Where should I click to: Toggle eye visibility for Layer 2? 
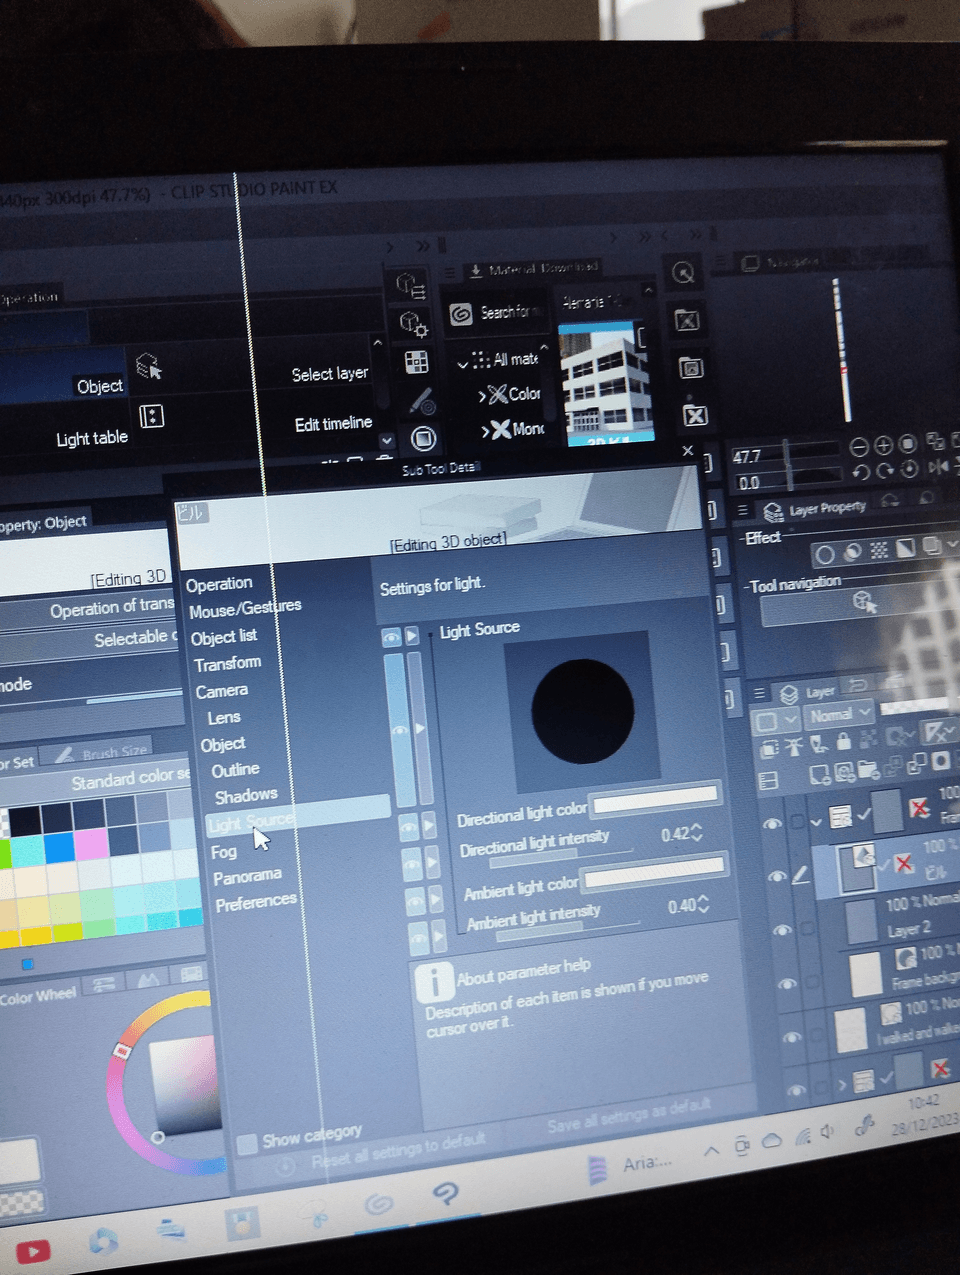[x=782, y=929]
